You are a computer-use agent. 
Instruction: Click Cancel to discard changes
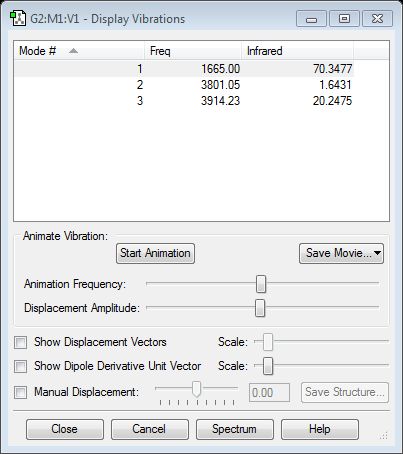[x=150, y=429]
